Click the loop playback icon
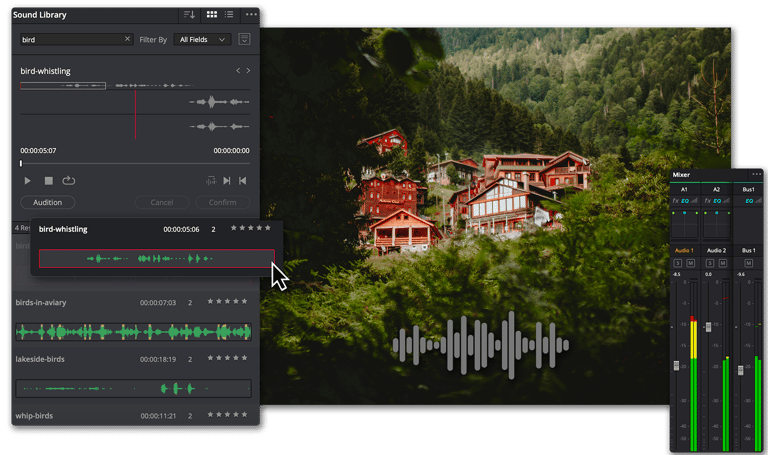 pyautogui.click(x=69, y=181)
